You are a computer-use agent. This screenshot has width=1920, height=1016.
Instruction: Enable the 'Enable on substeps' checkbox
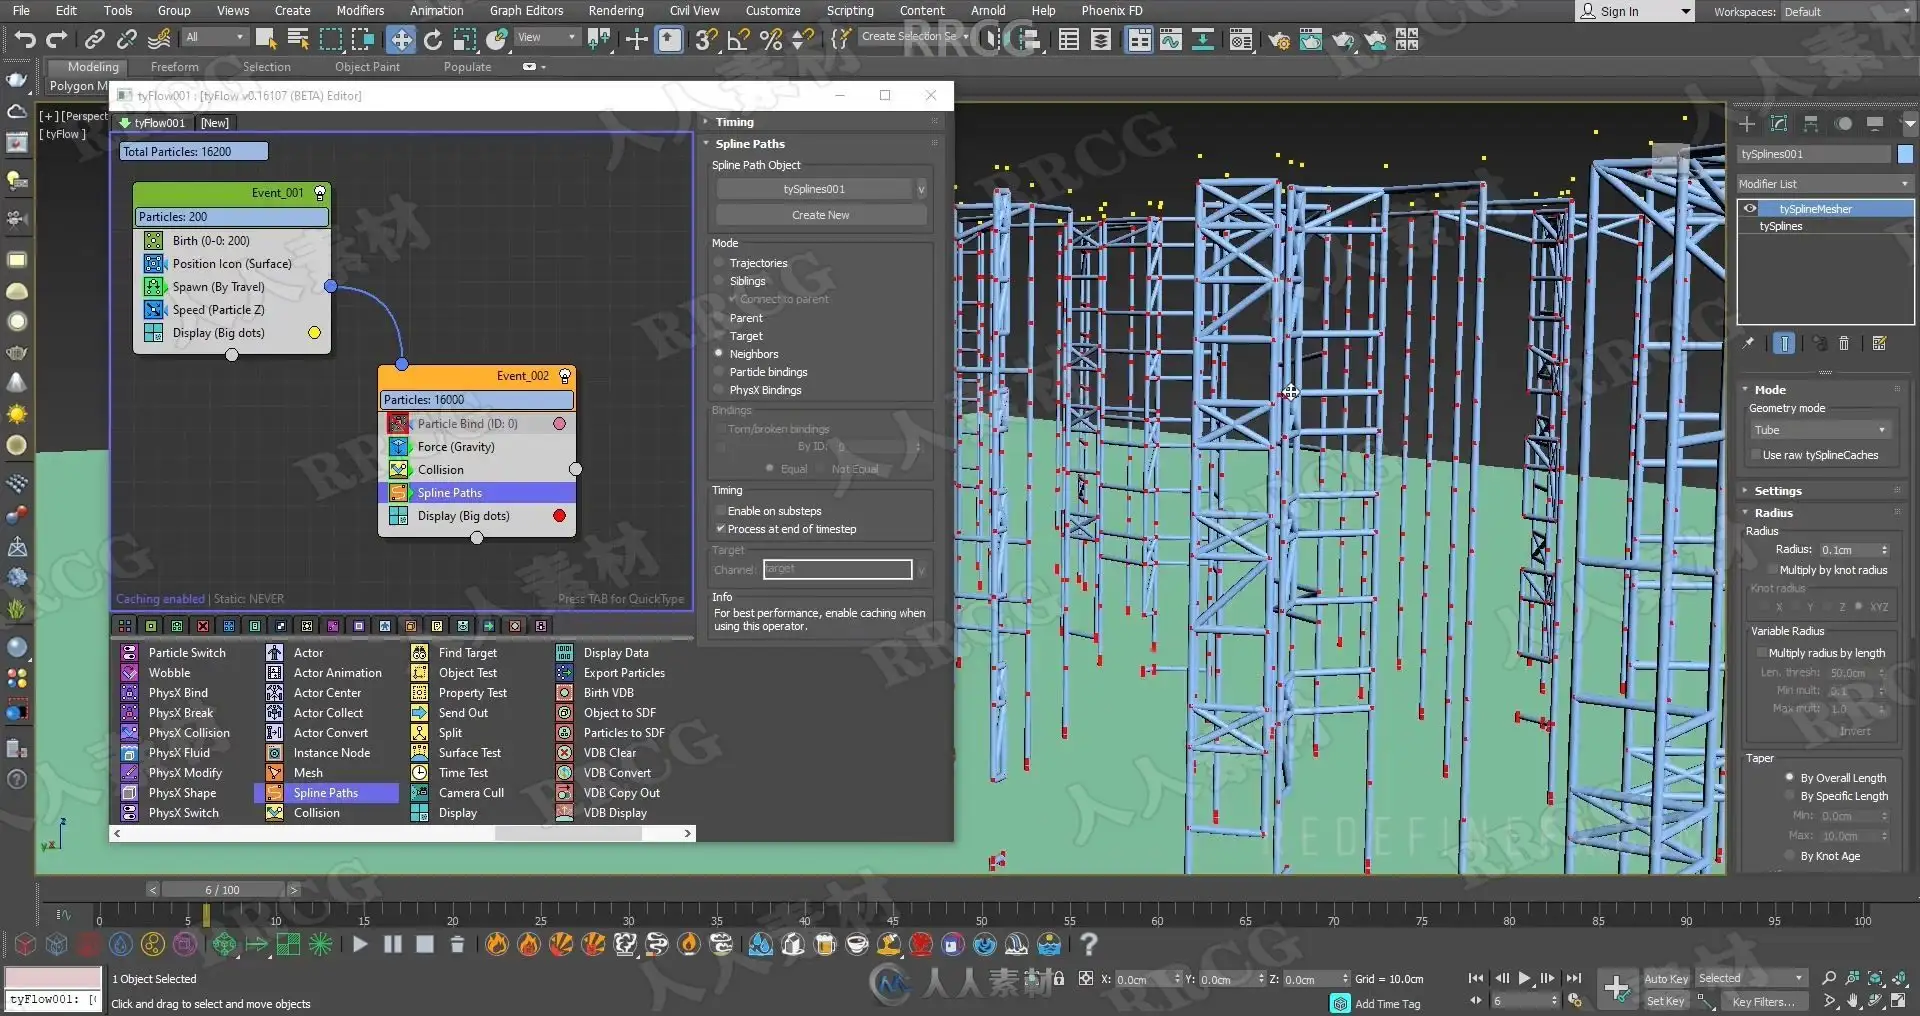(720, 511)
